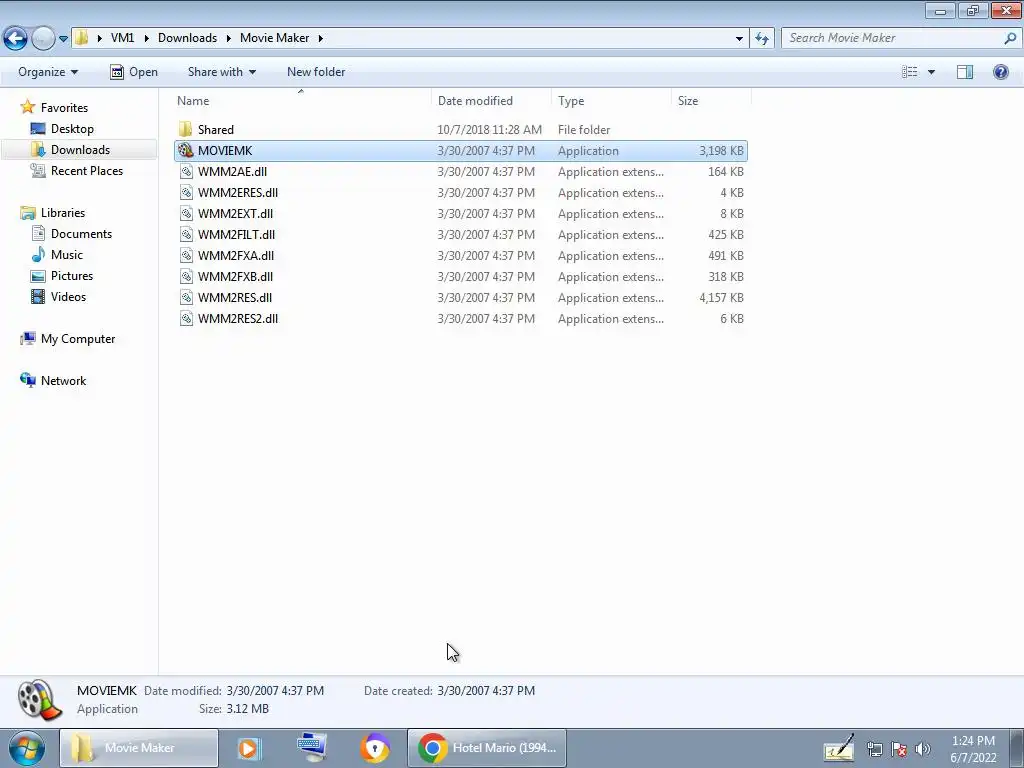The width and height of the screenshot is (1024, 768).
Task: Open Desktop in the navigation pane
Action: [63, 129]
